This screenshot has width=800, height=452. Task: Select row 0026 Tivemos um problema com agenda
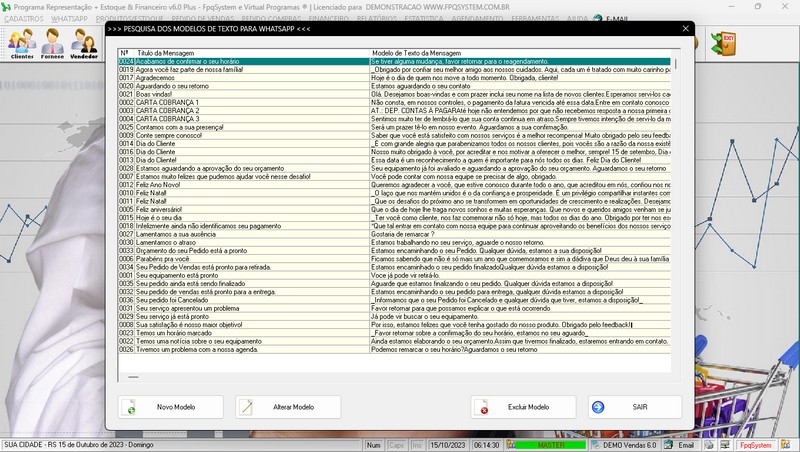coord(394,349)
